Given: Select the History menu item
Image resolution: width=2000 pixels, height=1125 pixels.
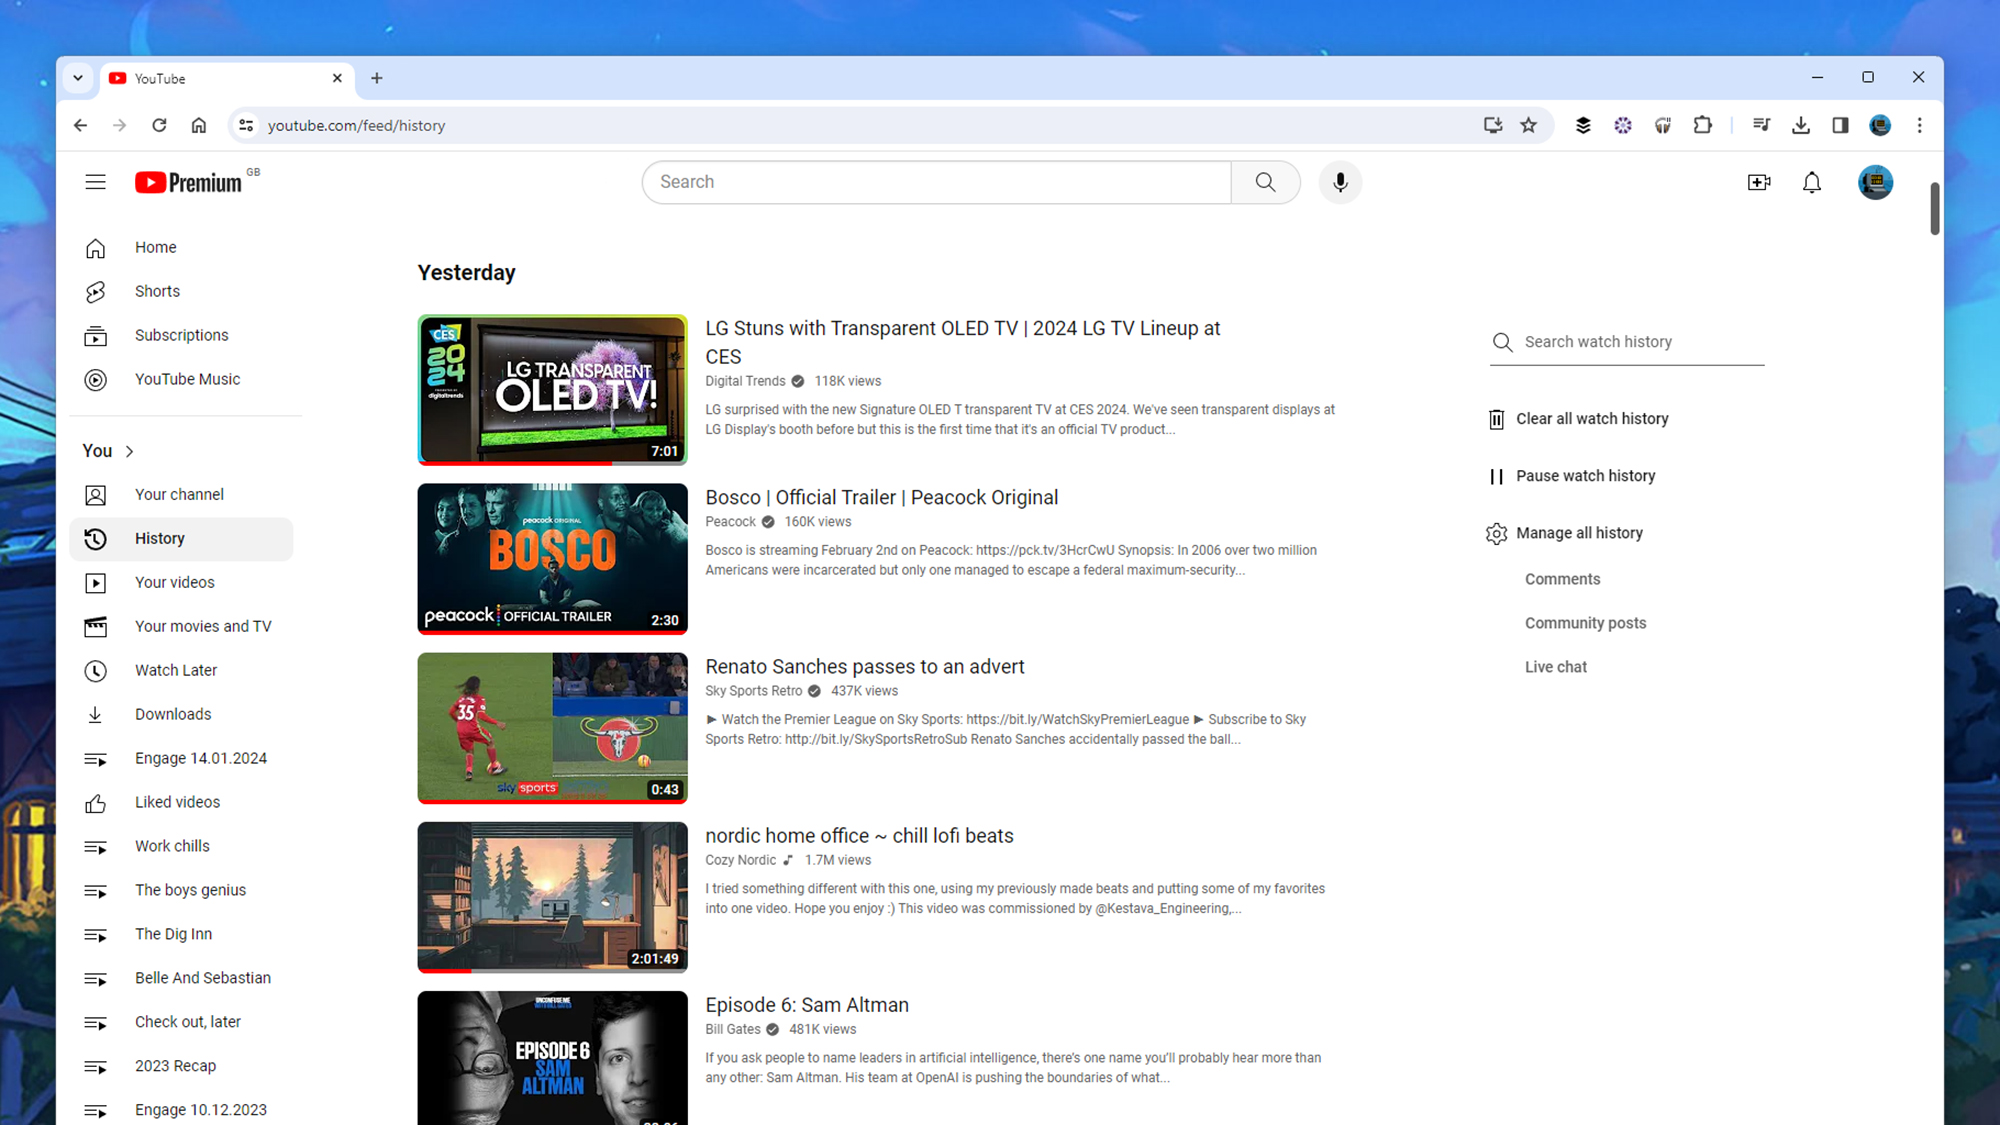Looking at the screenshot, I should click(x=159, y=537).
